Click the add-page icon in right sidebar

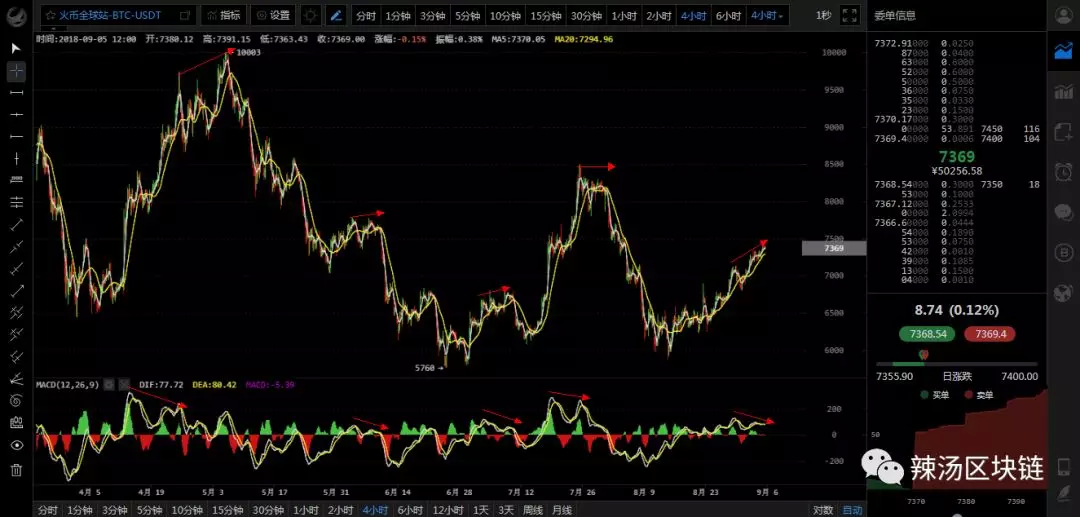point(1063,130)
